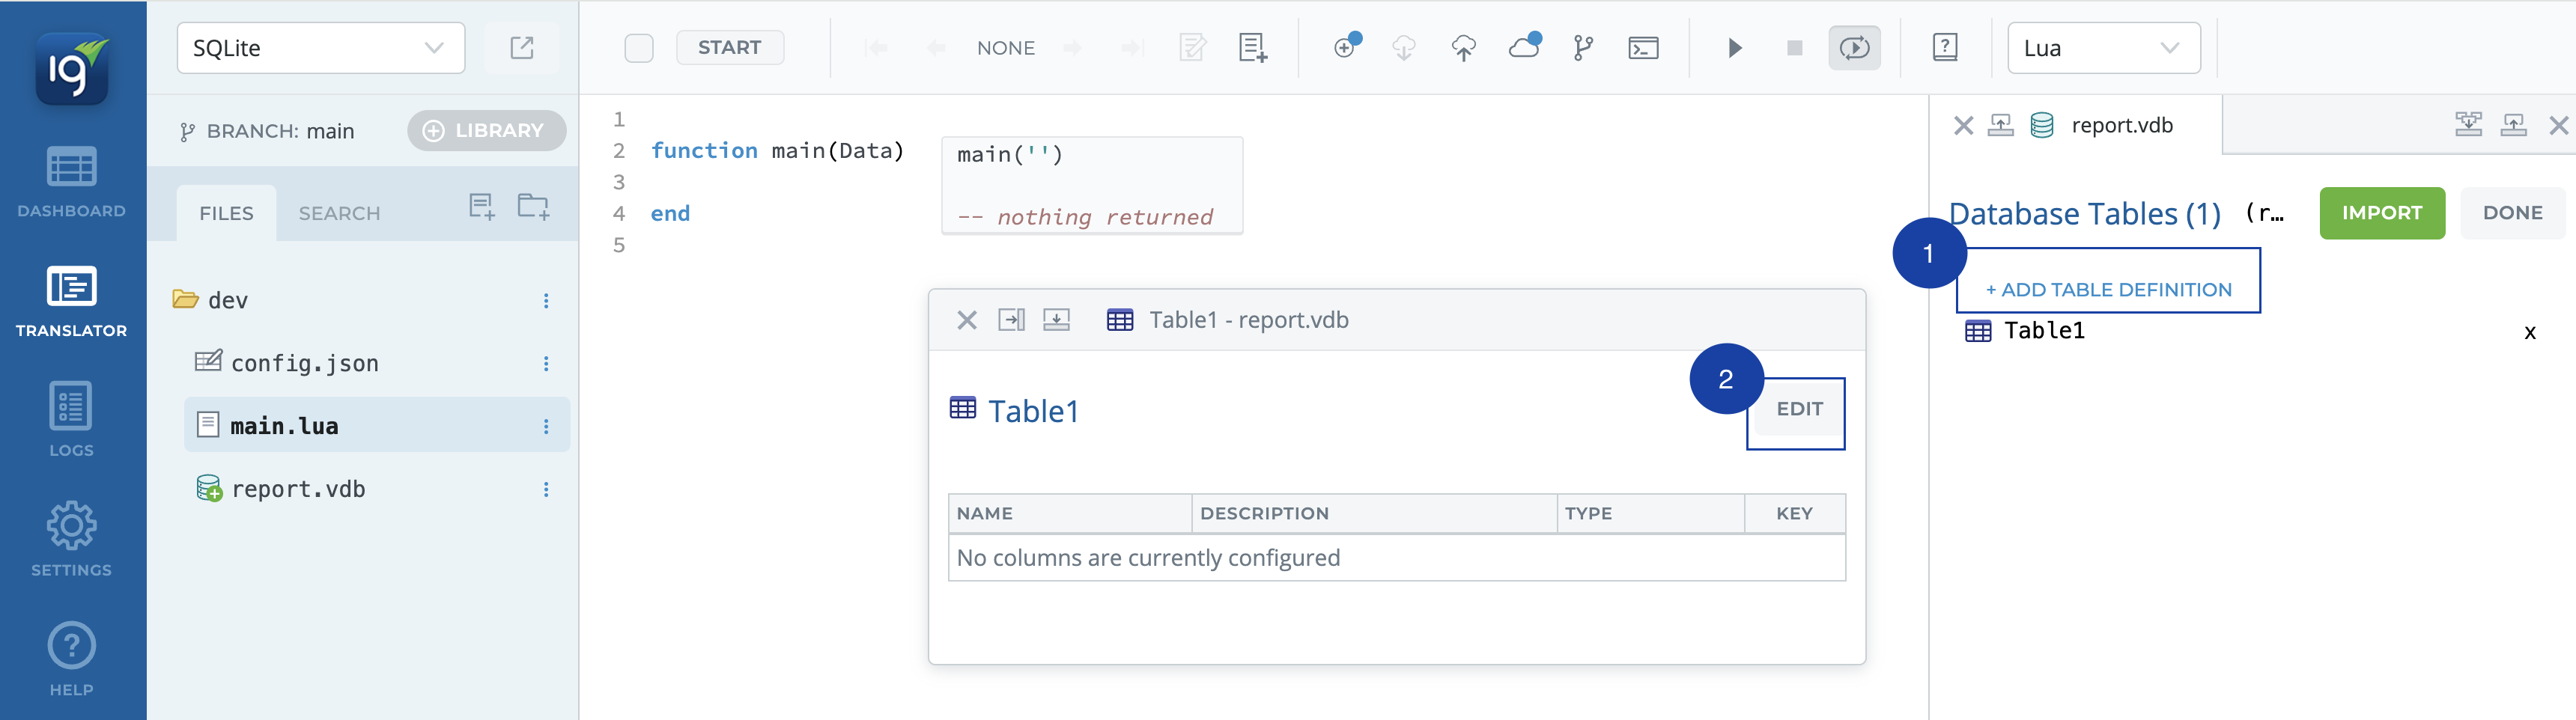Viewport: 2576px width, 720px height.
Task: Open the Logs section
Action: [72, 420]
